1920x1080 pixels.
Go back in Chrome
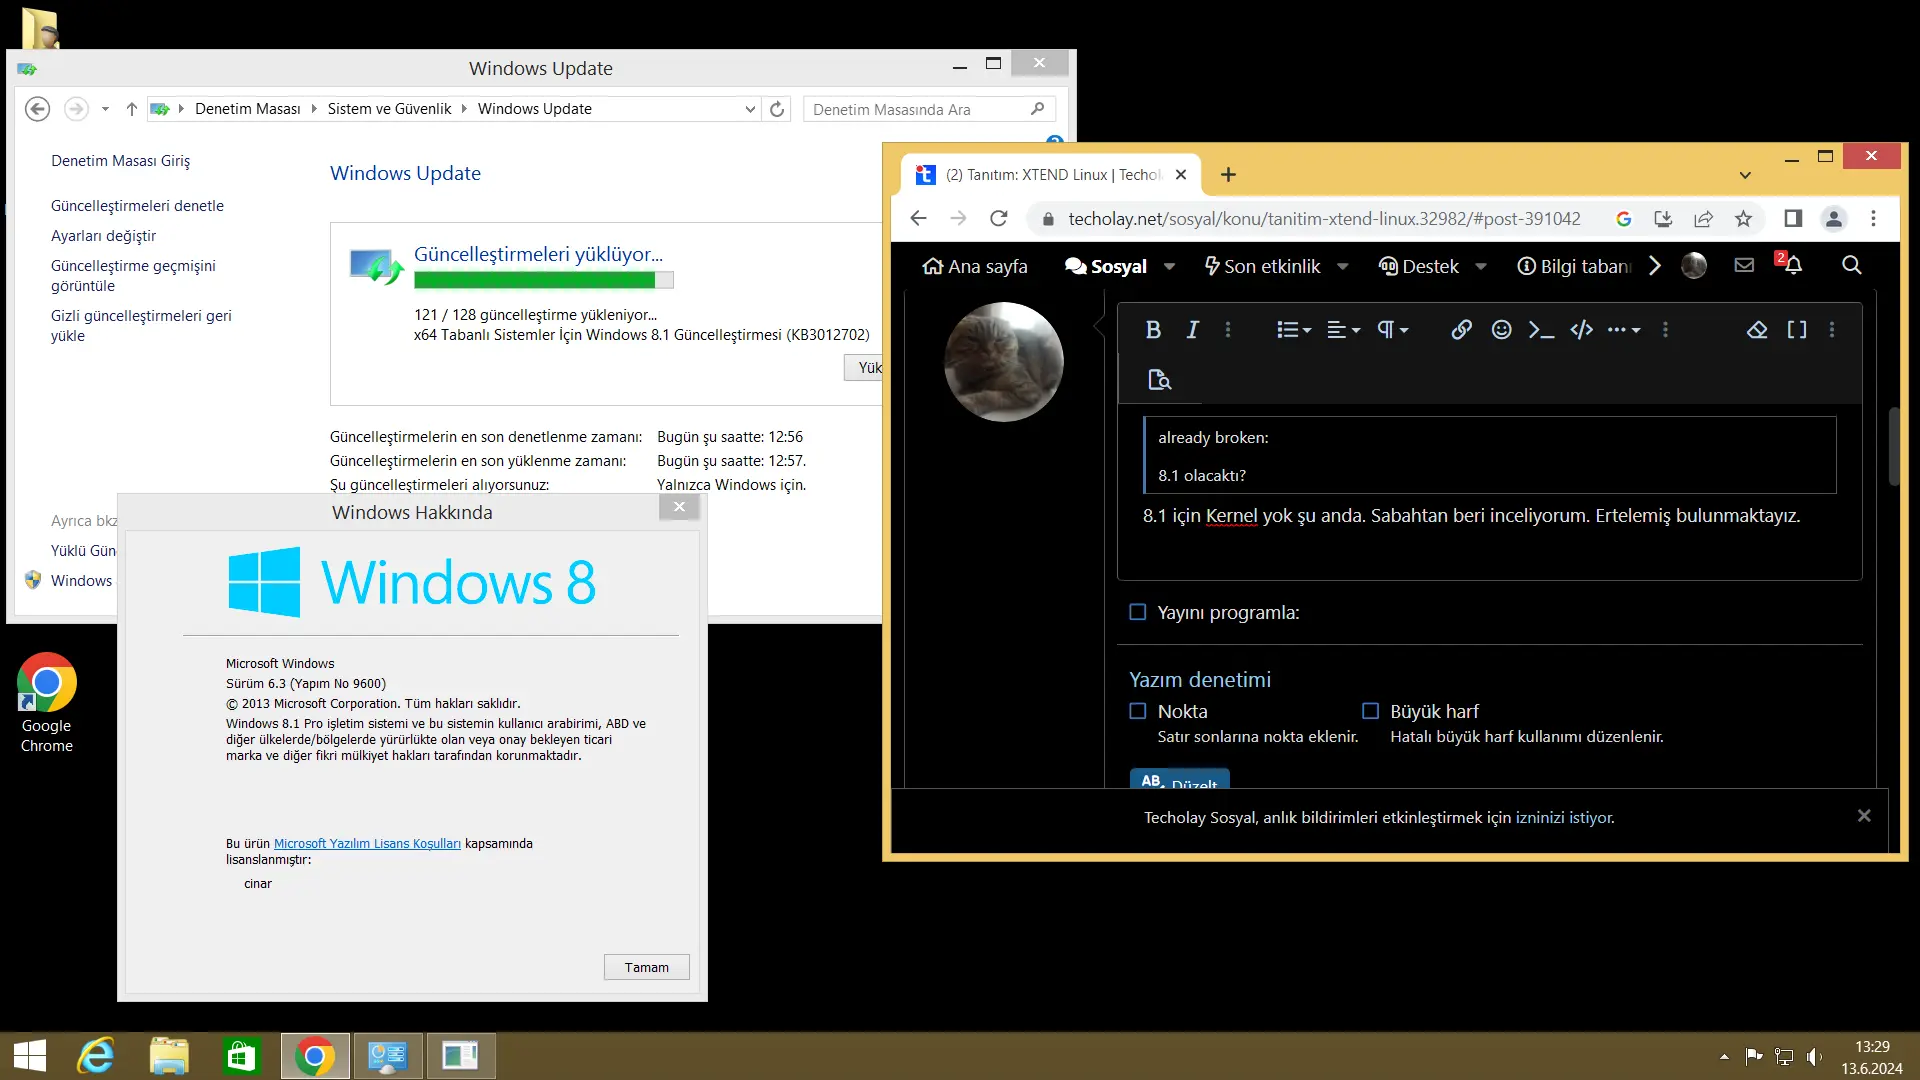918,218
